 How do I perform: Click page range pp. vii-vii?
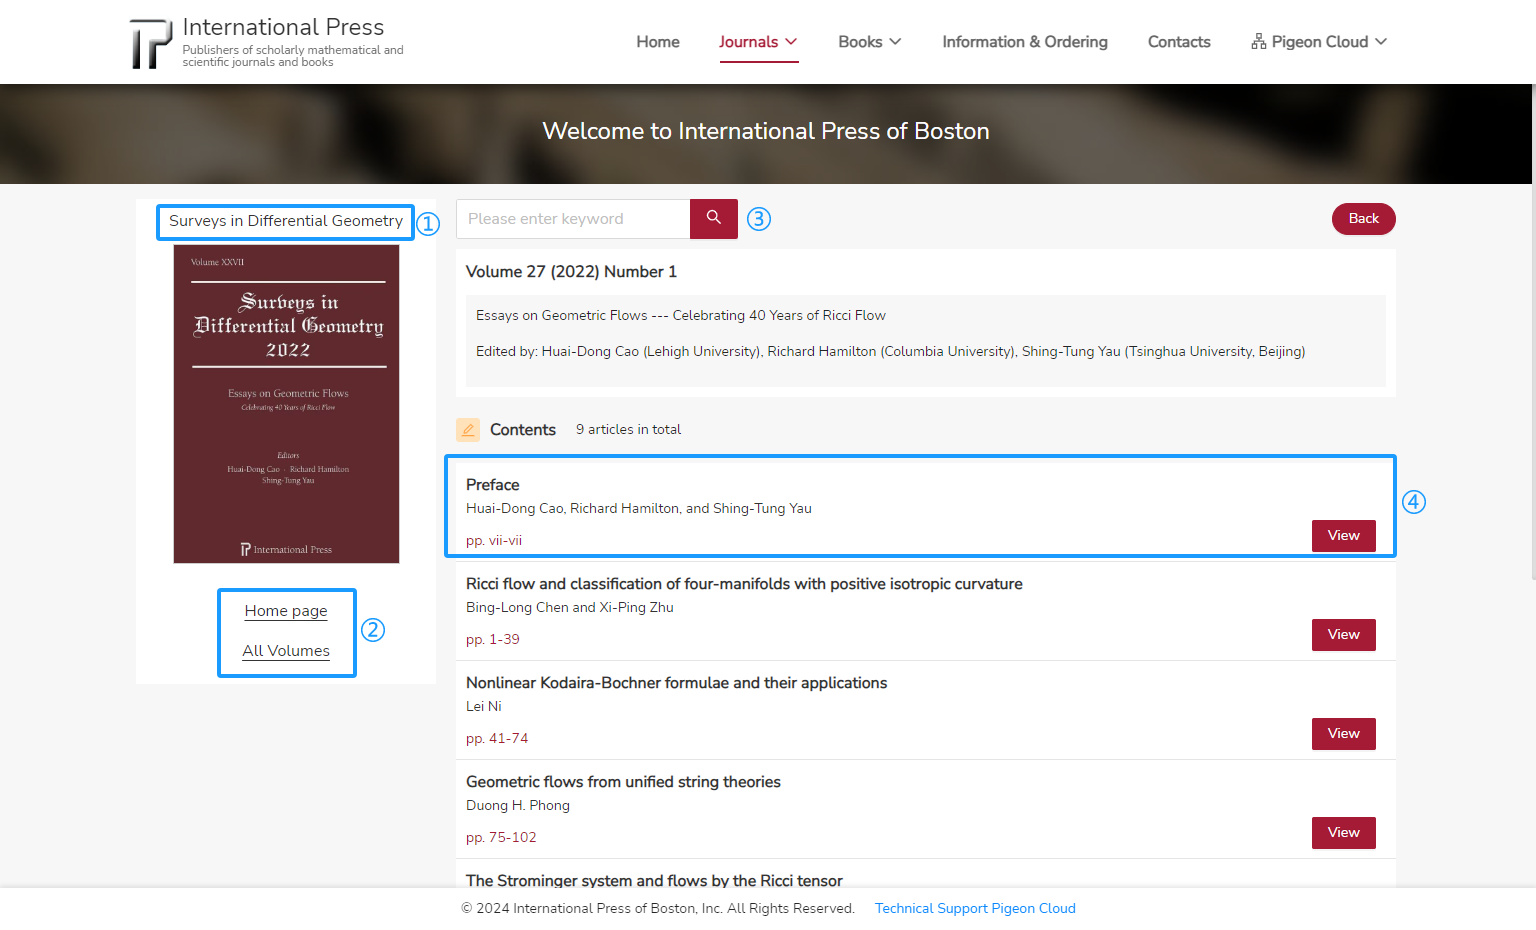click(x=494, y=541)
